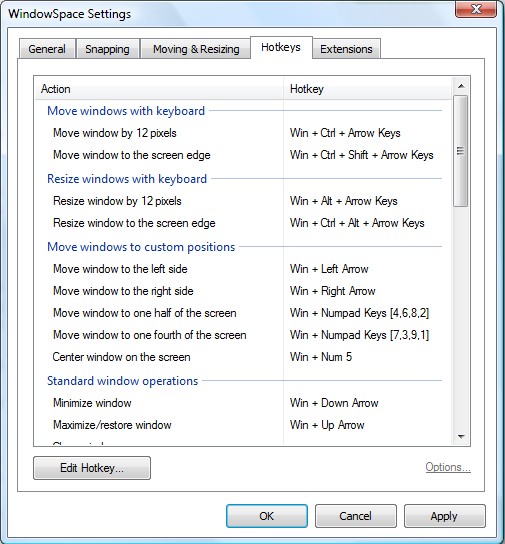
Task: Click 'Move windows with keyboard' group heading
Action: 126,111
